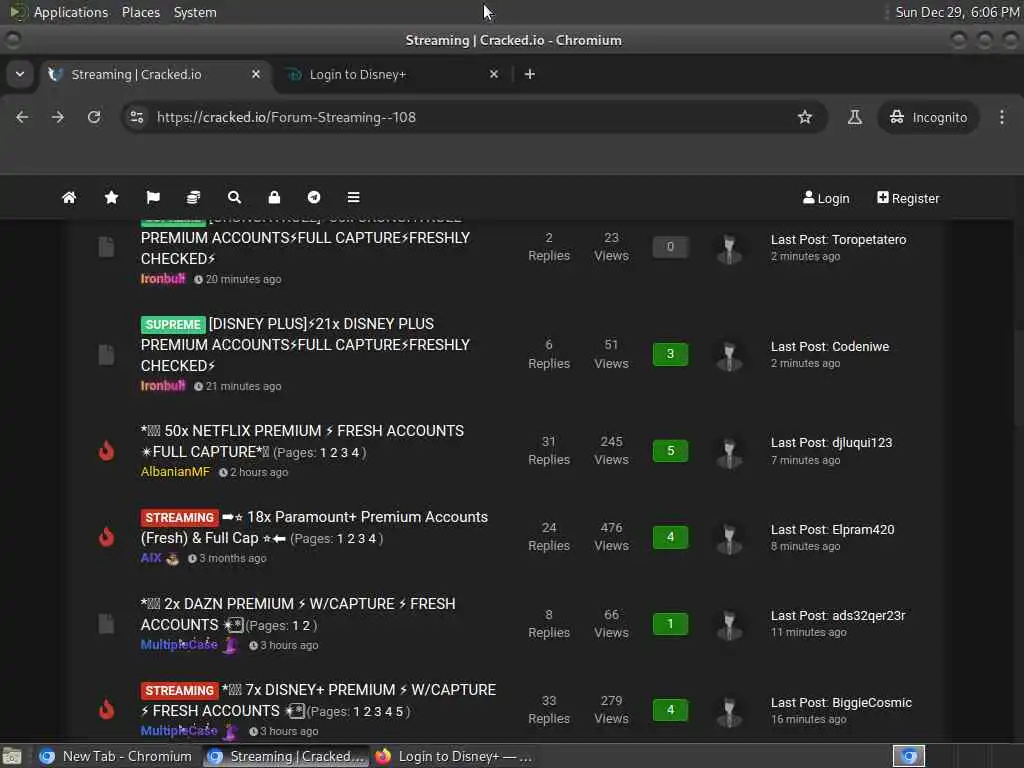Expand the tab search dropdown chevron

(20, 74)
